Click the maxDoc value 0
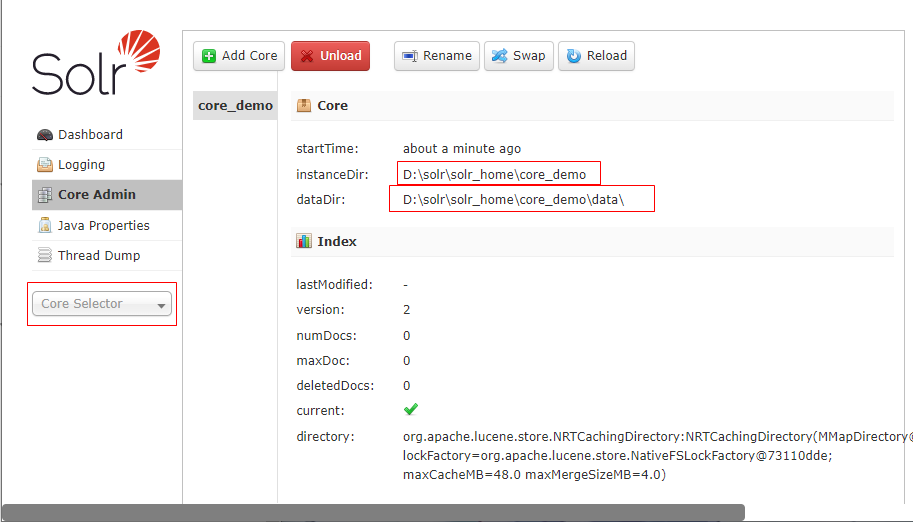 coord(406,361)
